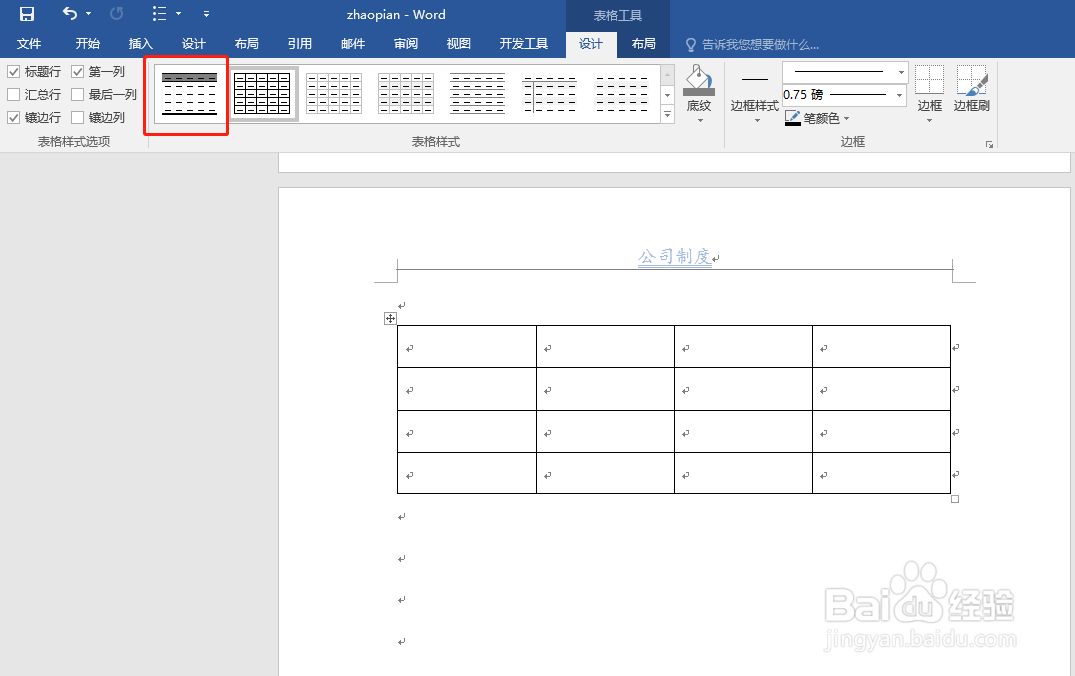Select the third table style thumbnail

pos(334,94)
